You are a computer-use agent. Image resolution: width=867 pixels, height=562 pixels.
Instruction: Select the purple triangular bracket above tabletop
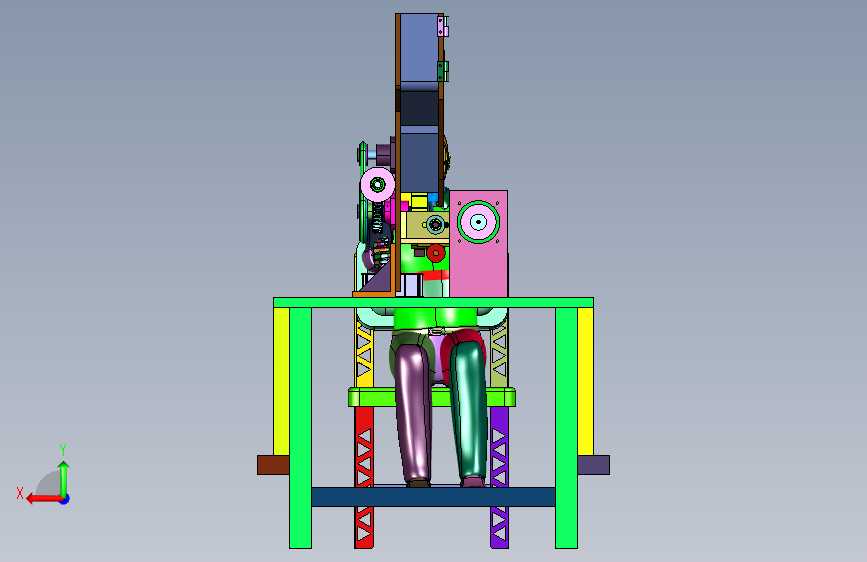point(378,278)
